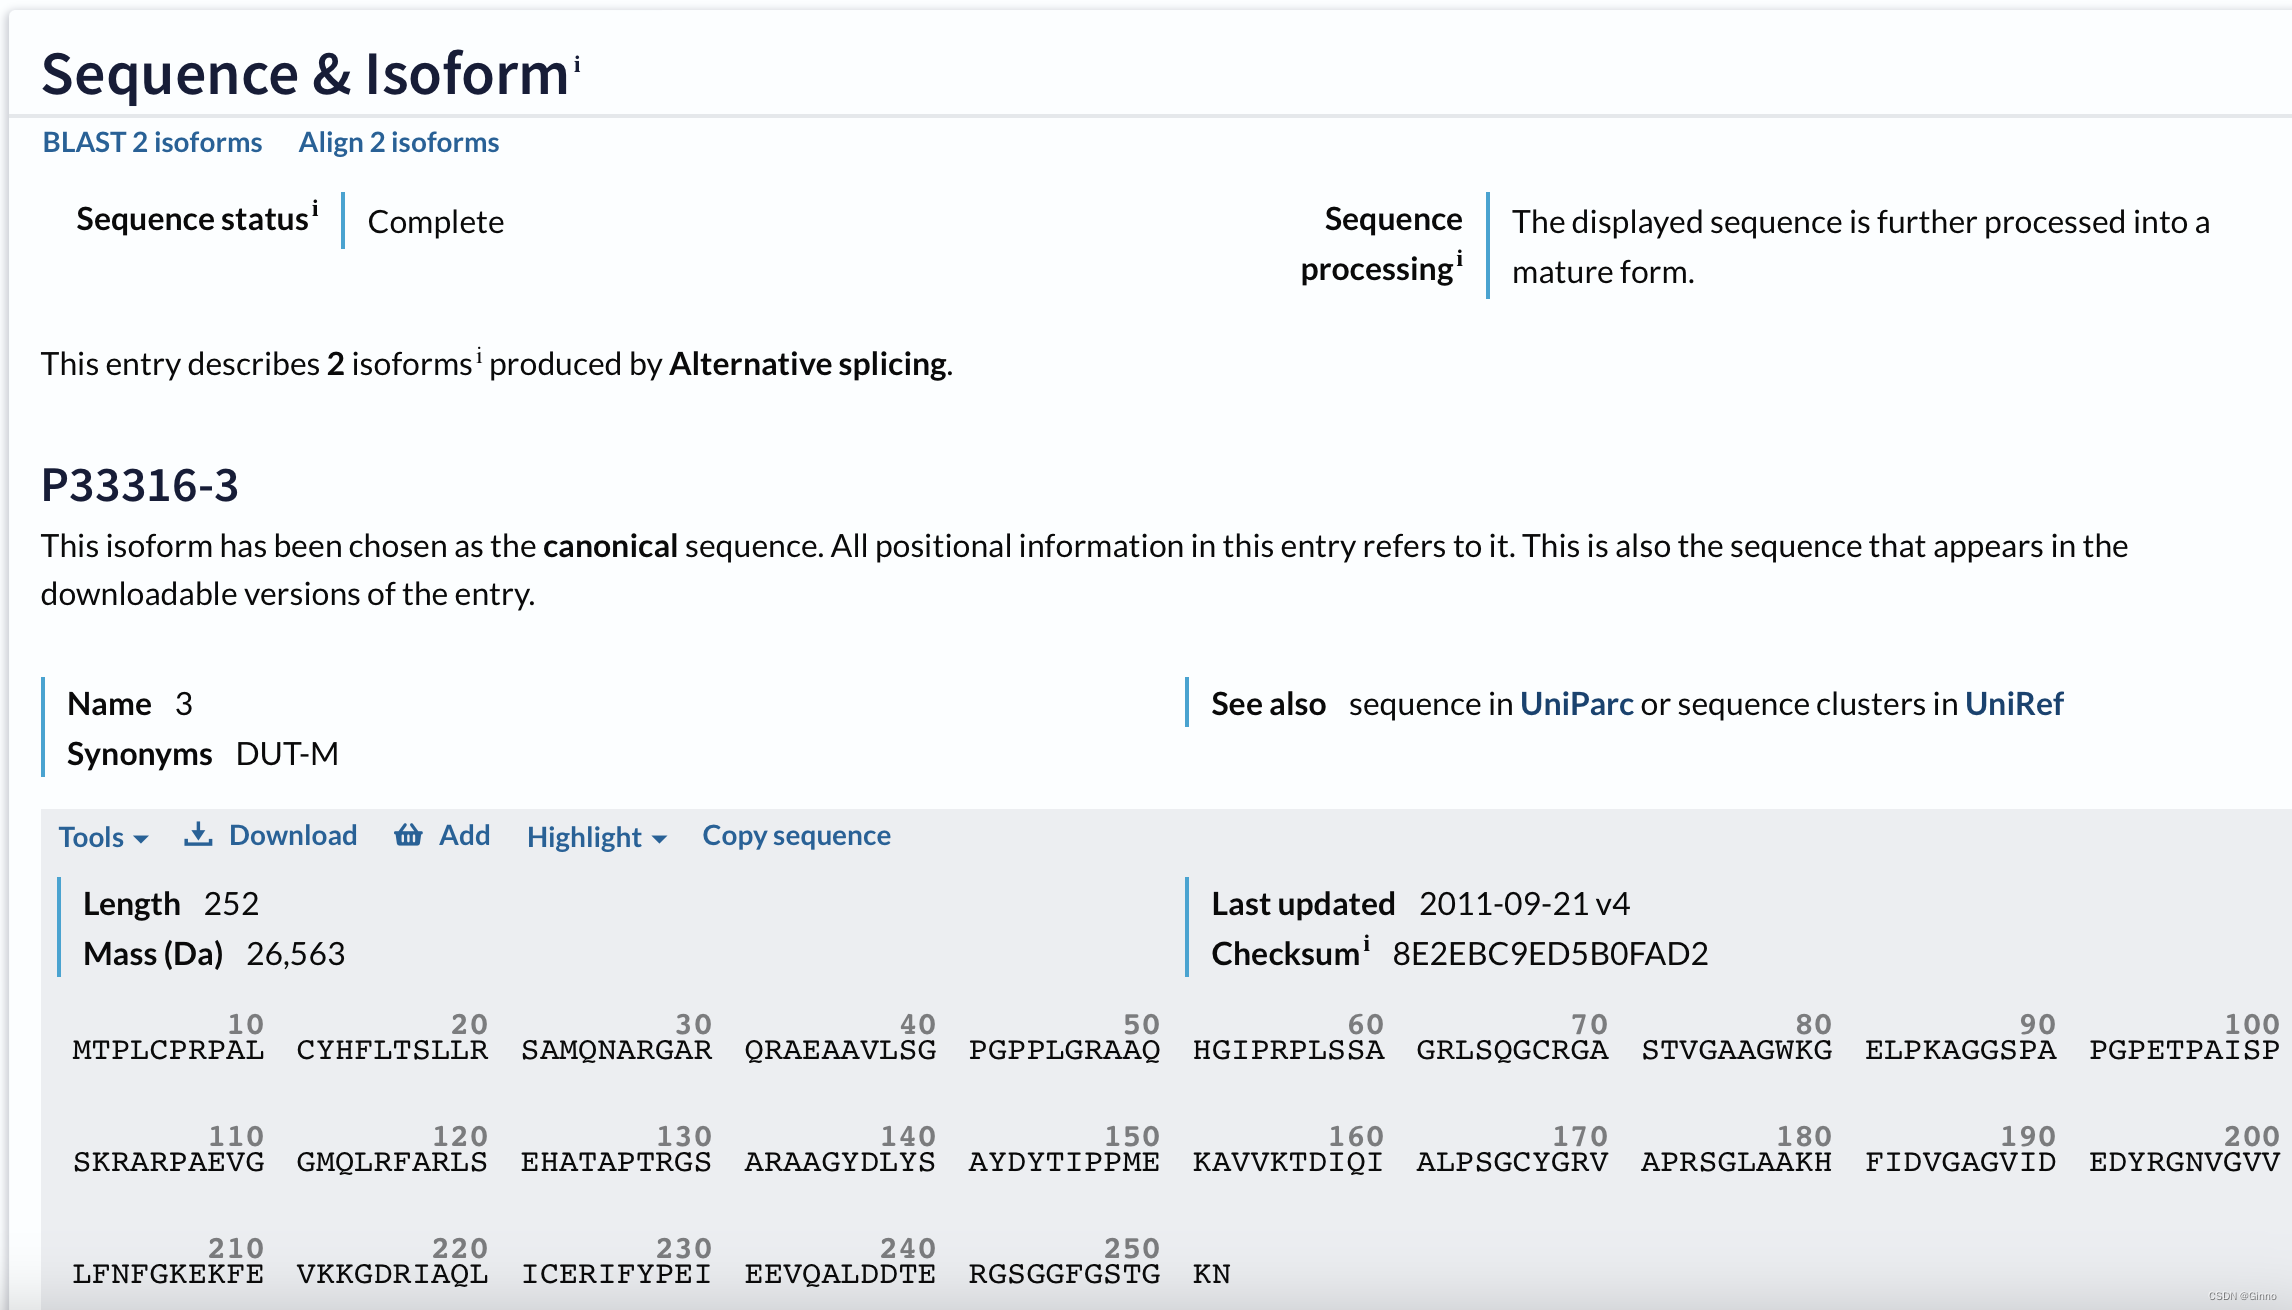
Task: Click sequence block QRAEAAVLSG
Action: [x=840, y=1050]
